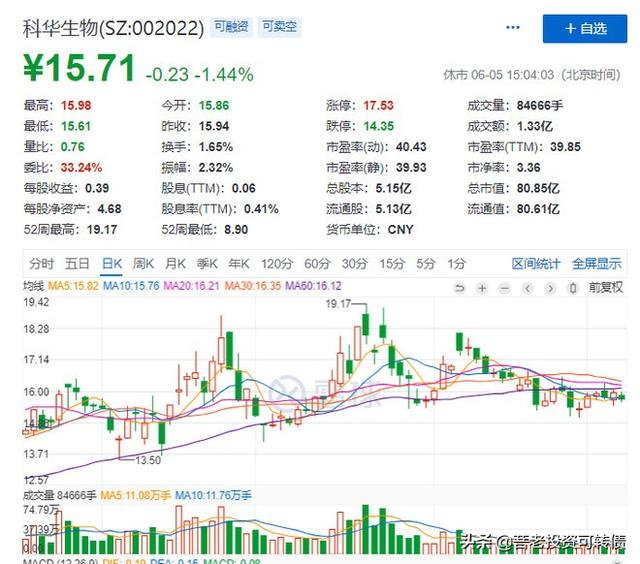
Task: Zoom out chart with minus icon
Action: 505,289
